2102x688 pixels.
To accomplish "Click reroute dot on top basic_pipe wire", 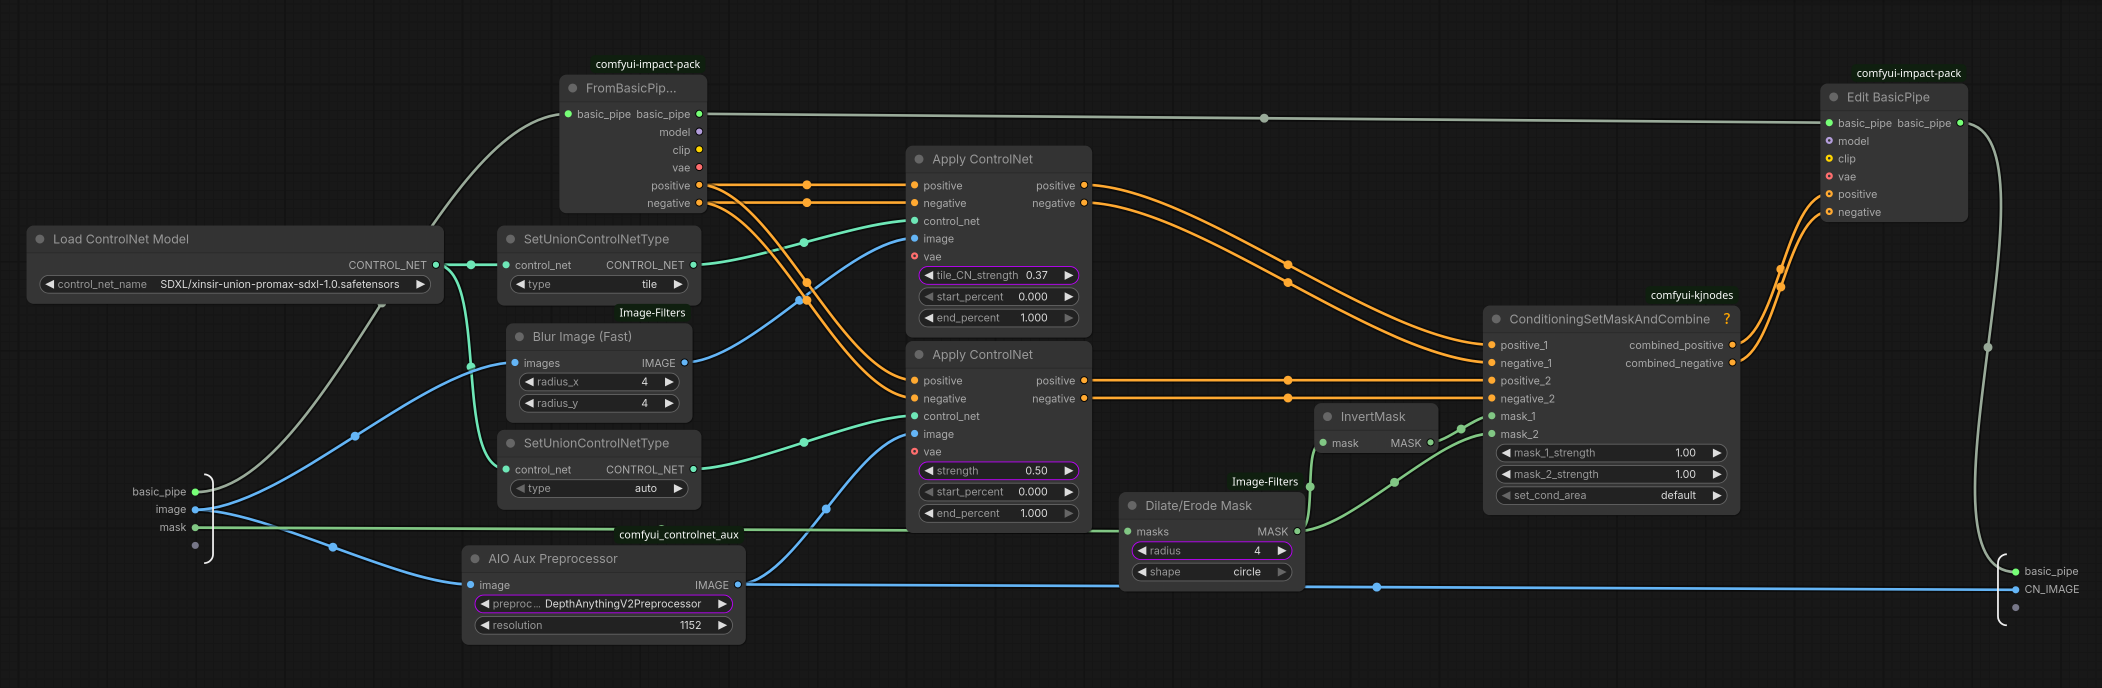I will pos(1264,118).
